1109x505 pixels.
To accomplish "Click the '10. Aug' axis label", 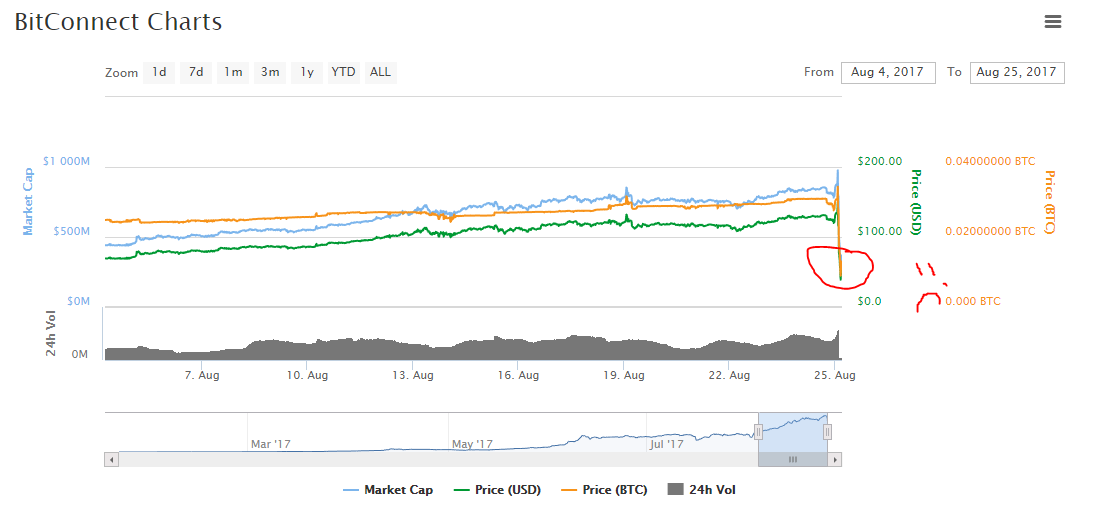I will tap(308, 376).
